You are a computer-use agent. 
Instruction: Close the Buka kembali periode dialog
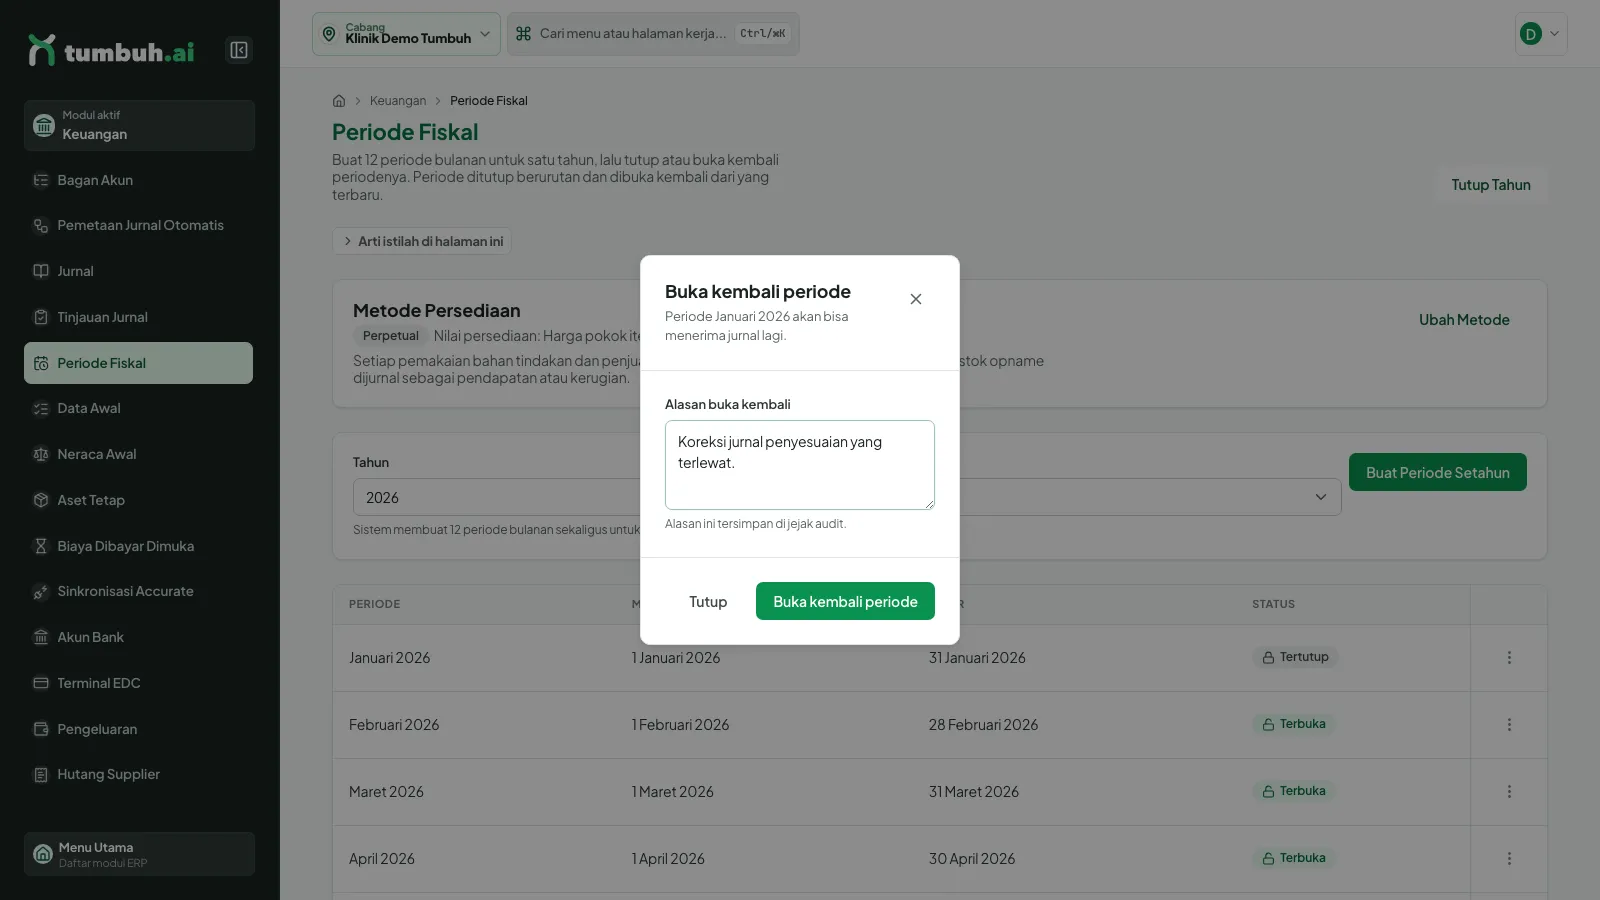[x=916, y=299]
